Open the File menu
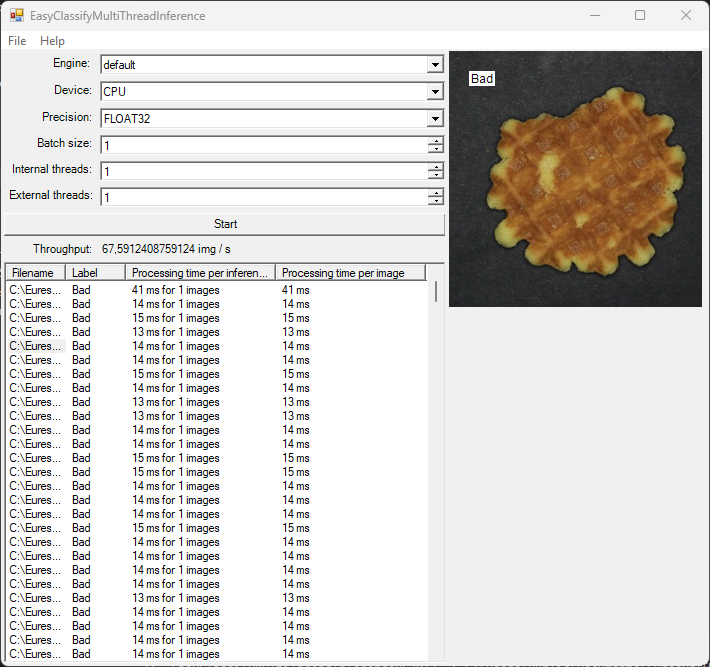 (x=17, y=41)
